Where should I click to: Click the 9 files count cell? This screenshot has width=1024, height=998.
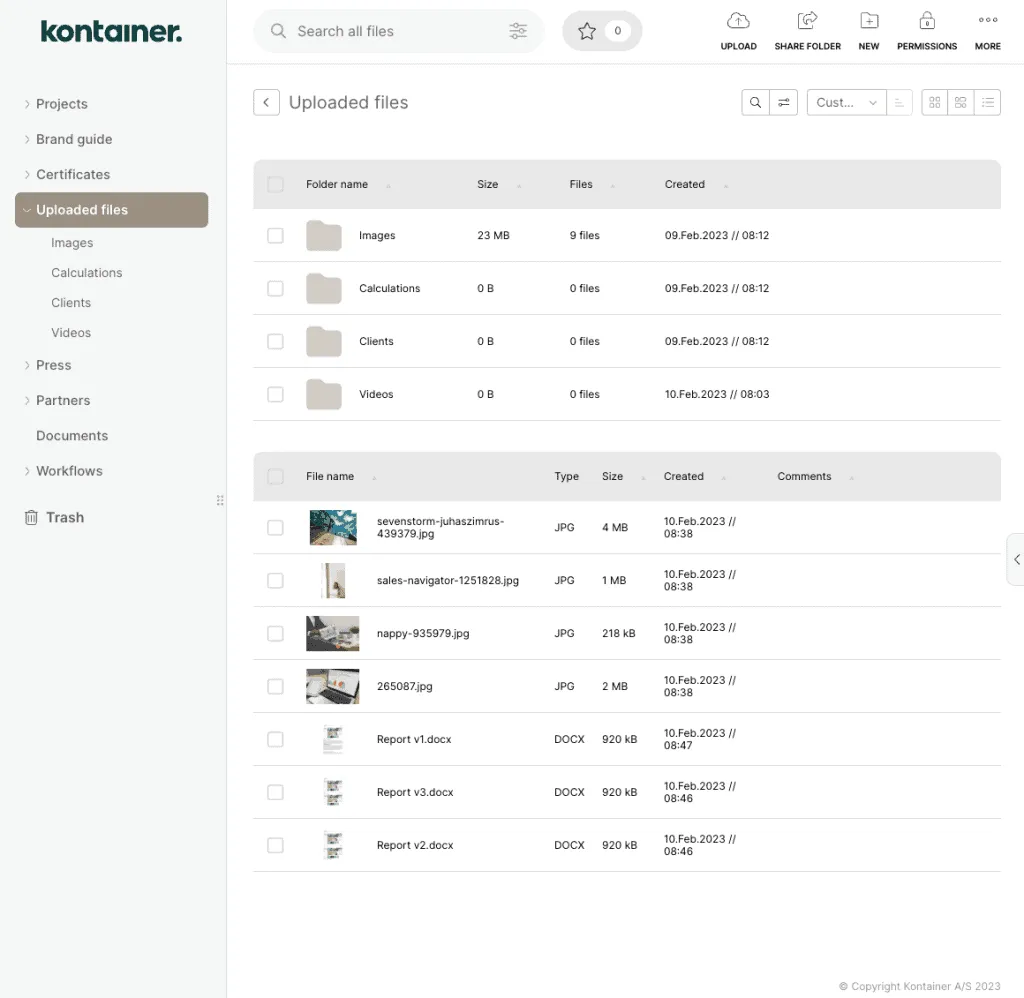point(584,235)
